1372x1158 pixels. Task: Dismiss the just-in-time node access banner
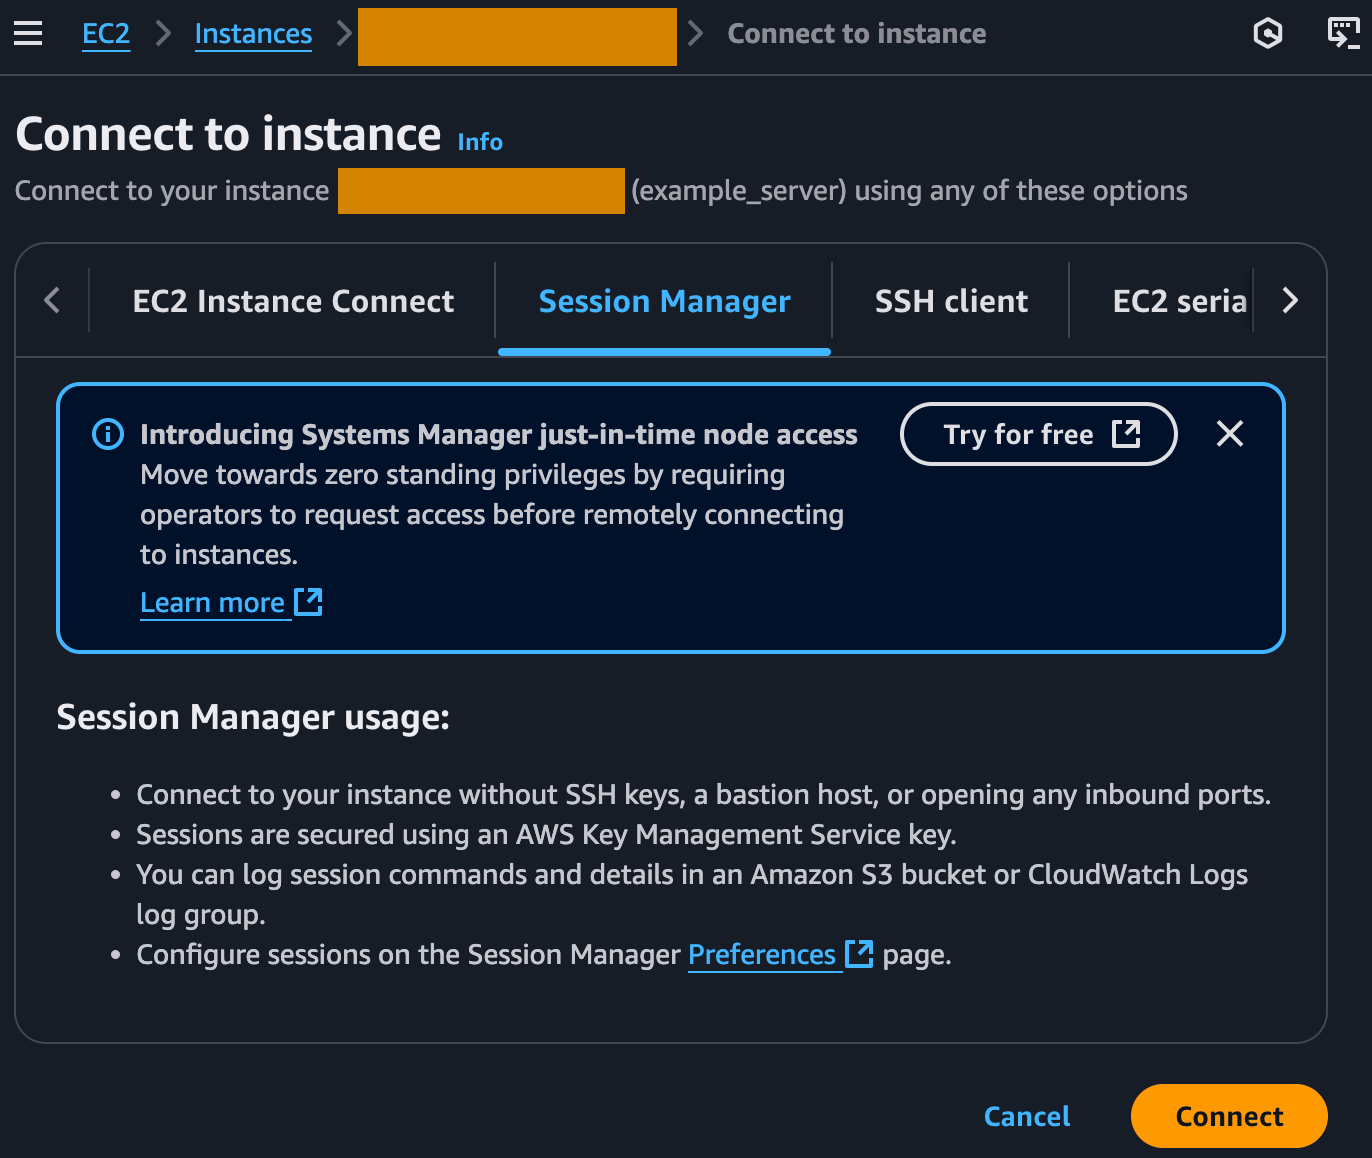[x=1230, y=434]
